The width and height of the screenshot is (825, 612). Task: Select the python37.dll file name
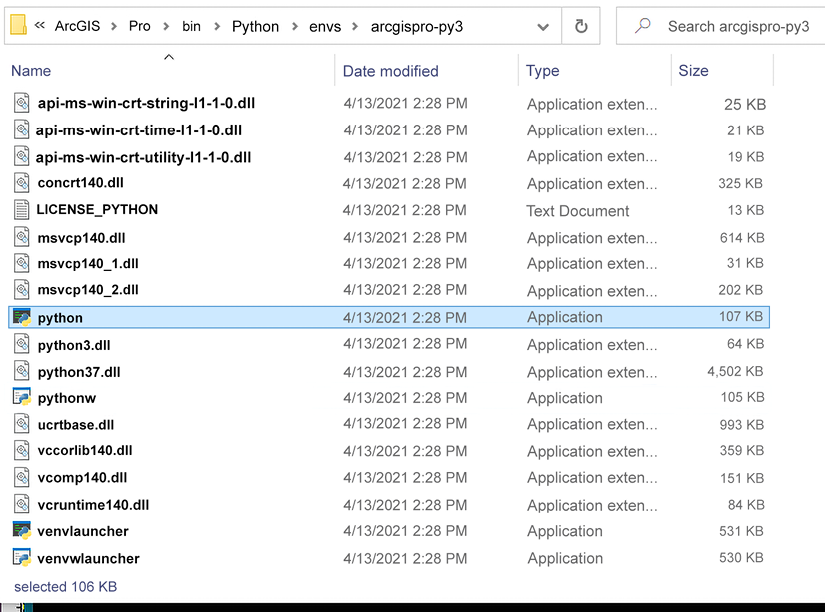[79, 372]
